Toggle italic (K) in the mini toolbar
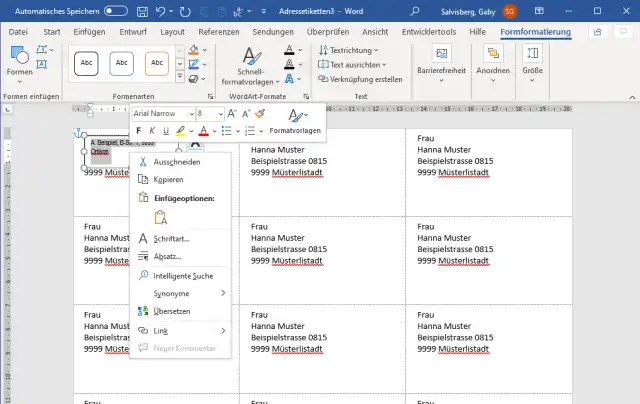Screen dimensions: 640x404 151,131
